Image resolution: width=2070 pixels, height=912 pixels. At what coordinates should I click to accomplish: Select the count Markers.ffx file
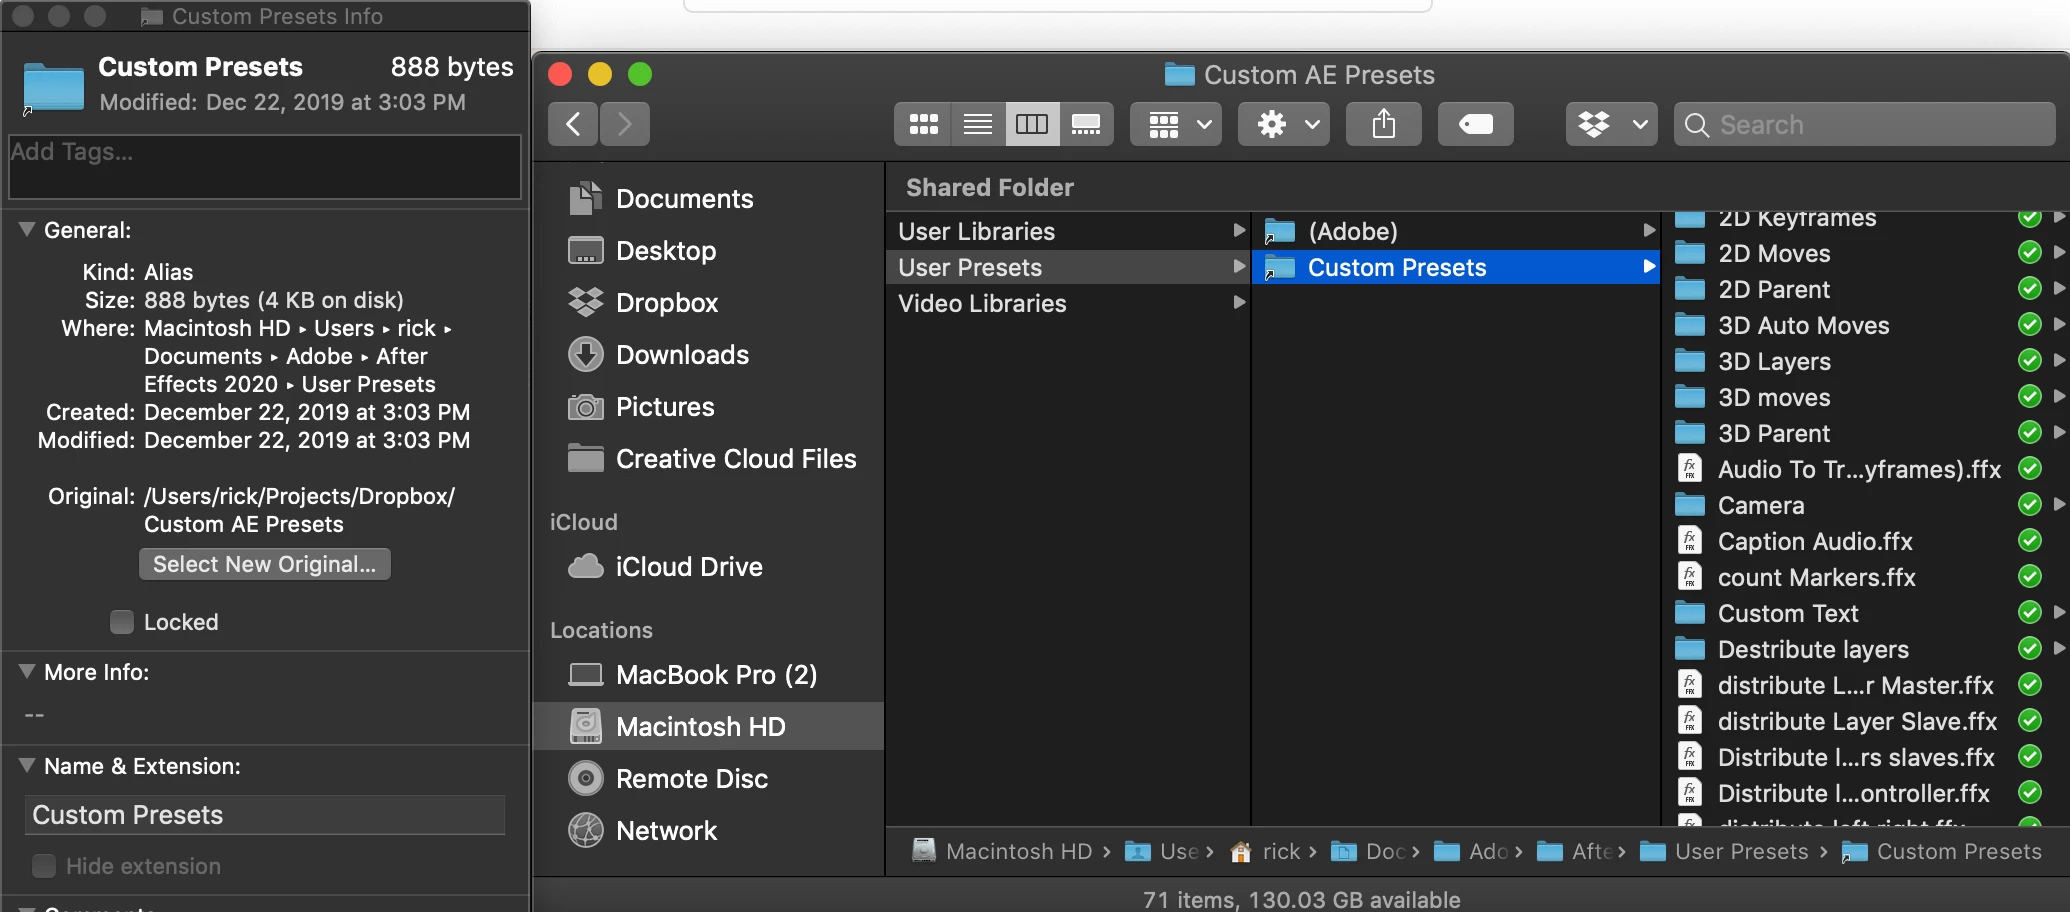point(1865,577)
